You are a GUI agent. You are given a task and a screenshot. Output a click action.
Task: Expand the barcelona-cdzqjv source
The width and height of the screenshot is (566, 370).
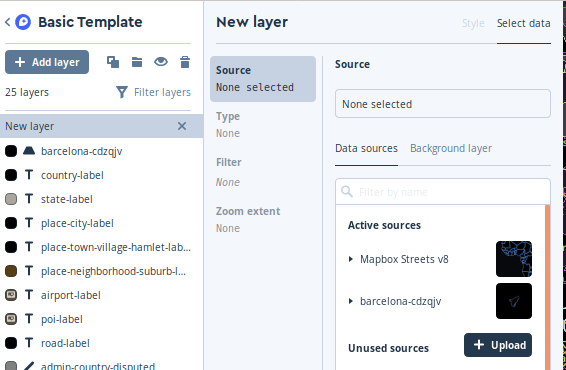351,301
